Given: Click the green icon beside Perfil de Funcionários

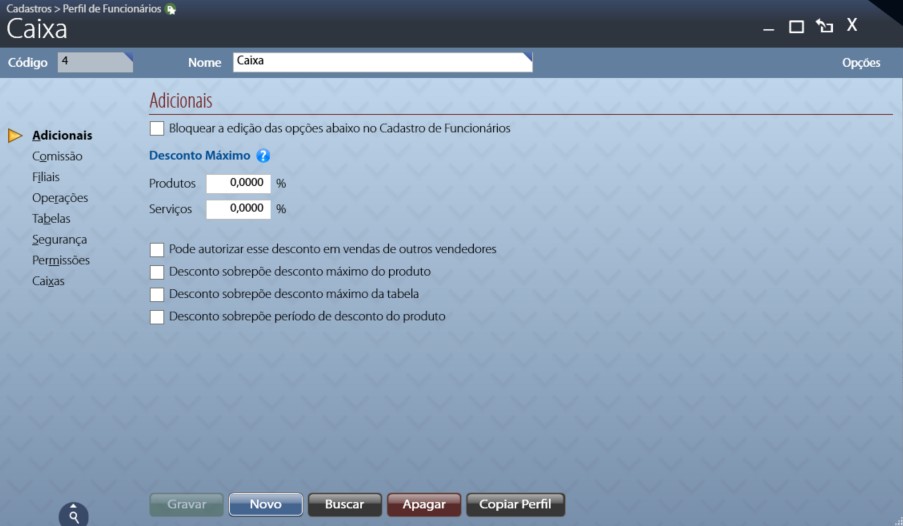Looking at the screenshot, I should [x=170, y=9].
